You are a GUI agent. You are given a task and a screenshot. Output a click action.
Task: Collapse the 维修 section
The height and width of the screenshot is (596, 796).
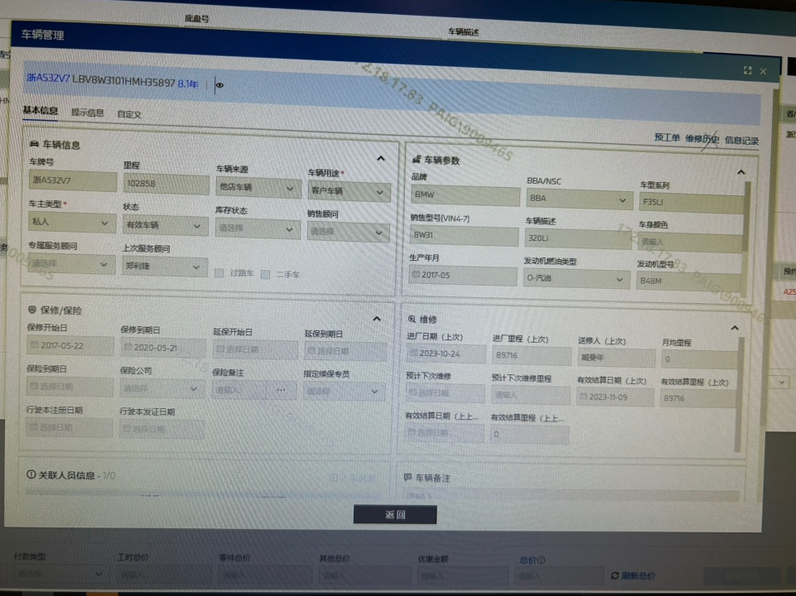[x=734, y=328]
